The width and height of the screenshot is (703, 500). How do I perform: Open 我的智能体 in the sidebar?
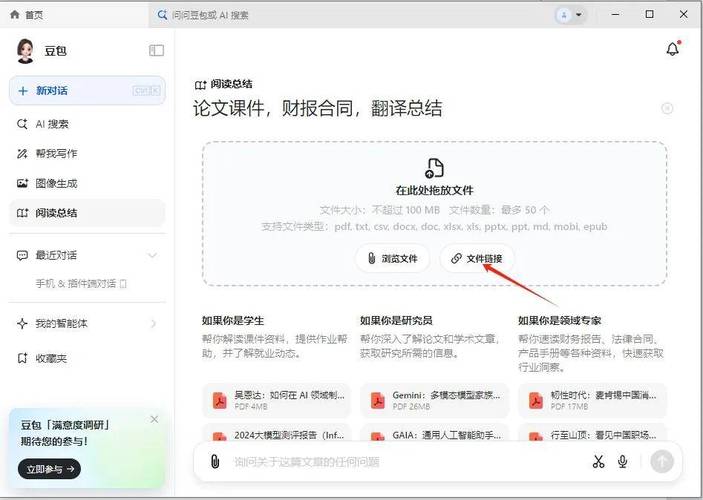(x=87, y=323)
